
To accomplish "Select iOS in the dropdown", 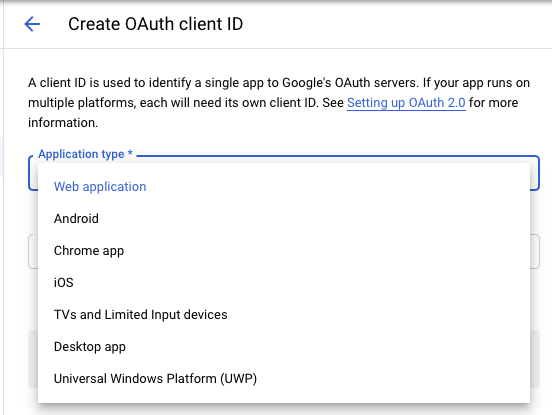I will click(284, 283).
